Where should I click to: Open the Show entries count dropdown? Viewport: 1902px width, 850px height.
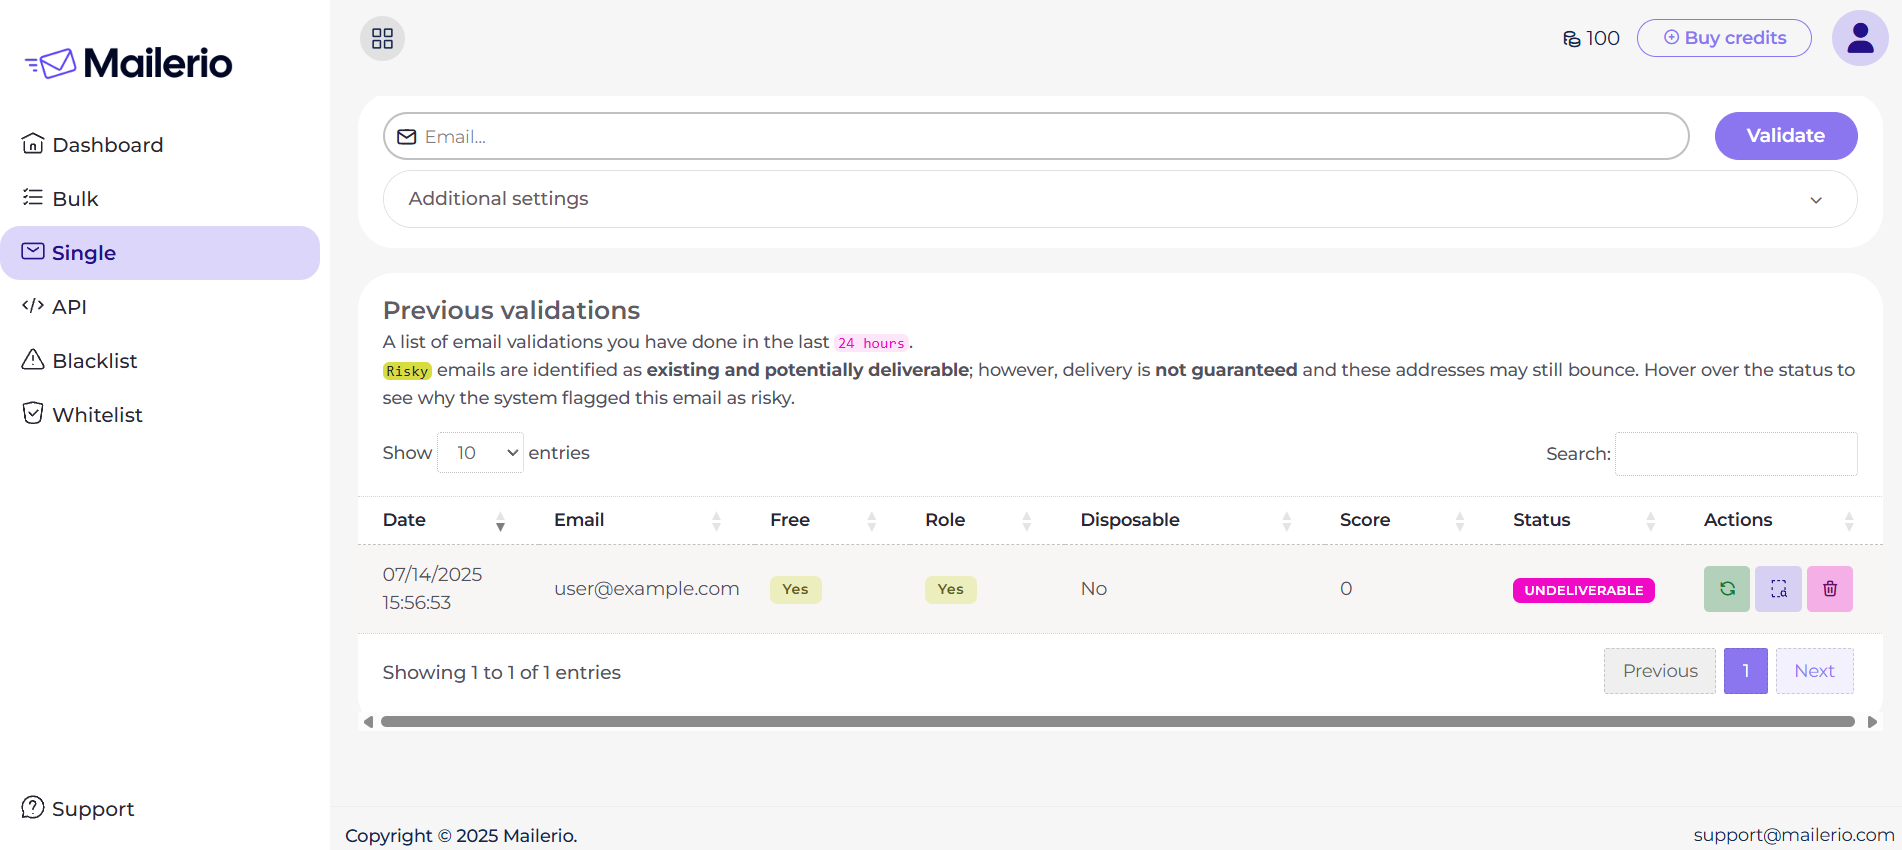coord(480,453)
